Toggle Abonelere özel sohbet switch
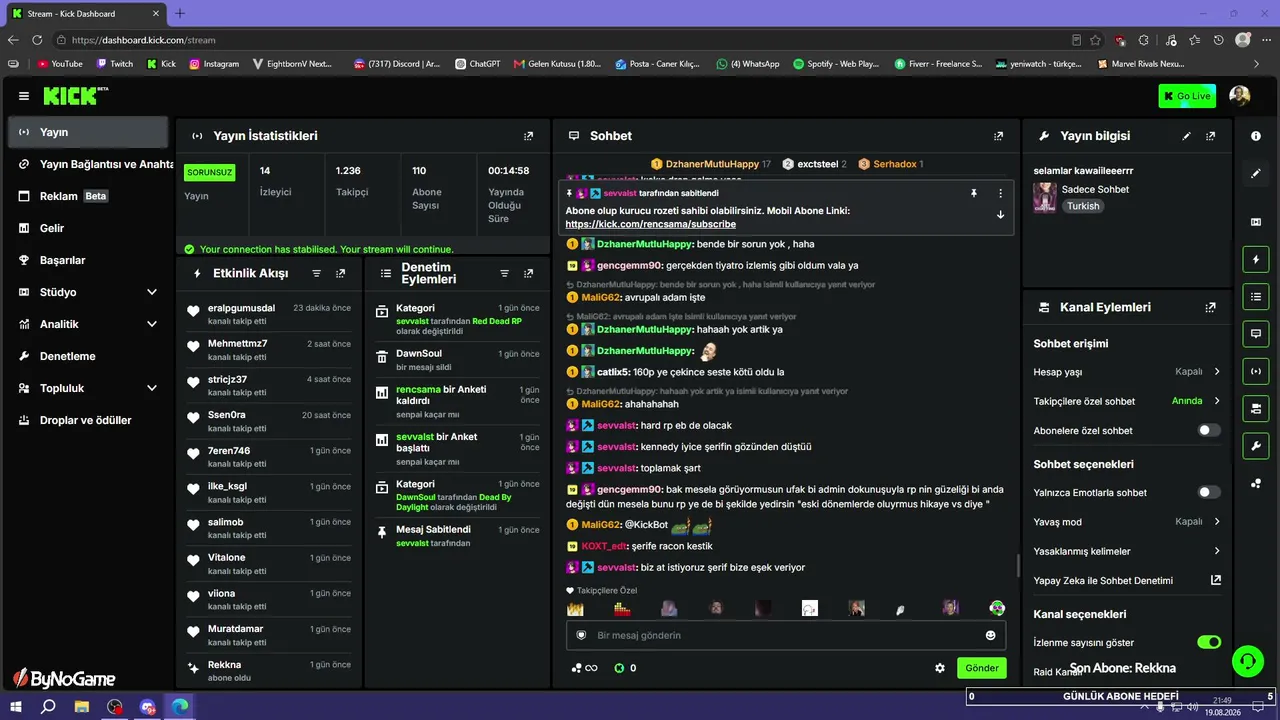This screenshot has width=1280, height=720. coord(1209,430)
